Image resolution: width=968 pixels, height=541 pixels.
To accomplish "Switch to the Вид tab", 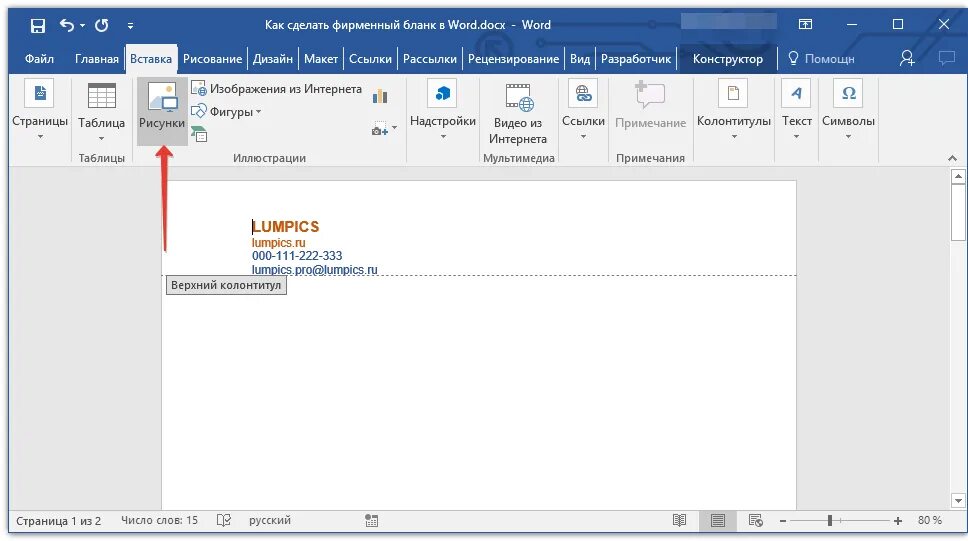I will 580,59.
